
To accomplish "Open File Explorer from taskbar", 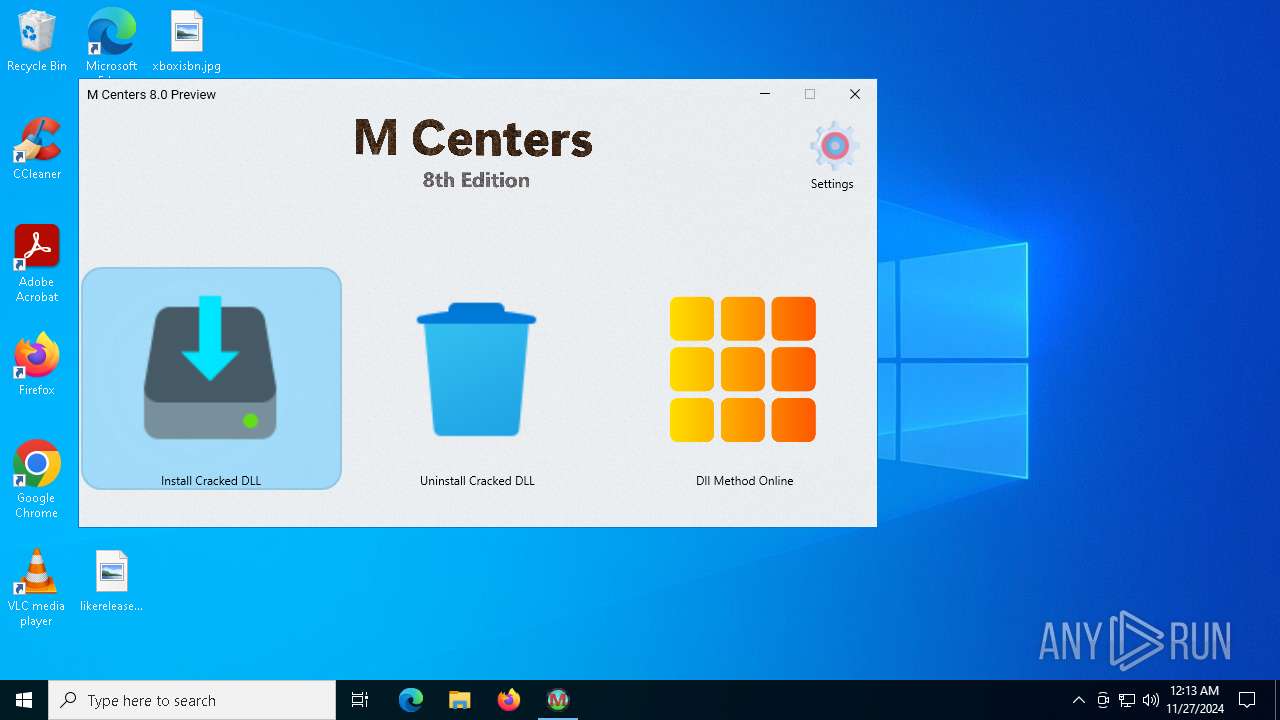I will tap(460, 700).
